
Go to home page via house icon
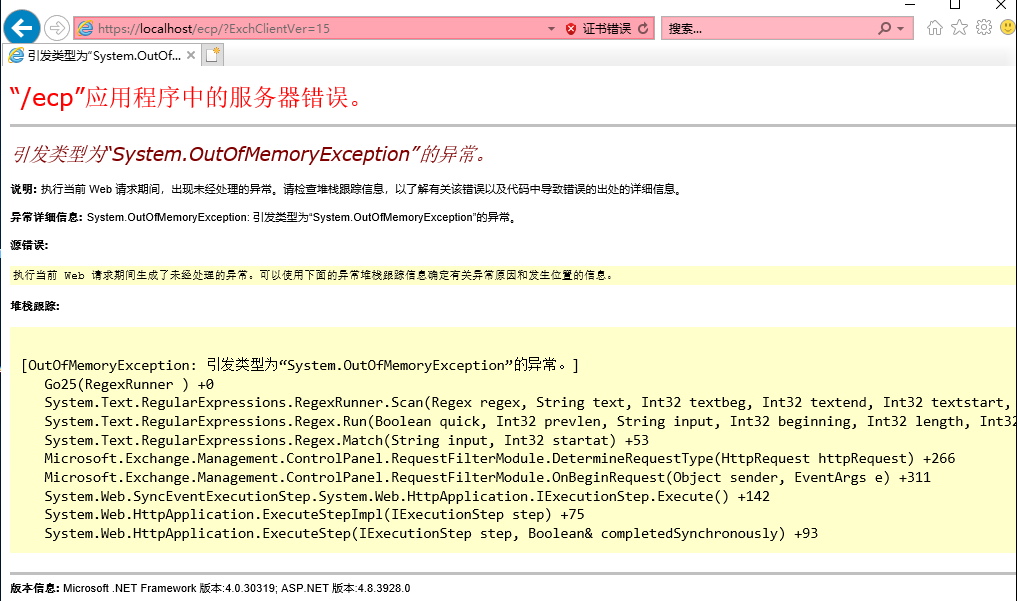(x=935, y=27)
